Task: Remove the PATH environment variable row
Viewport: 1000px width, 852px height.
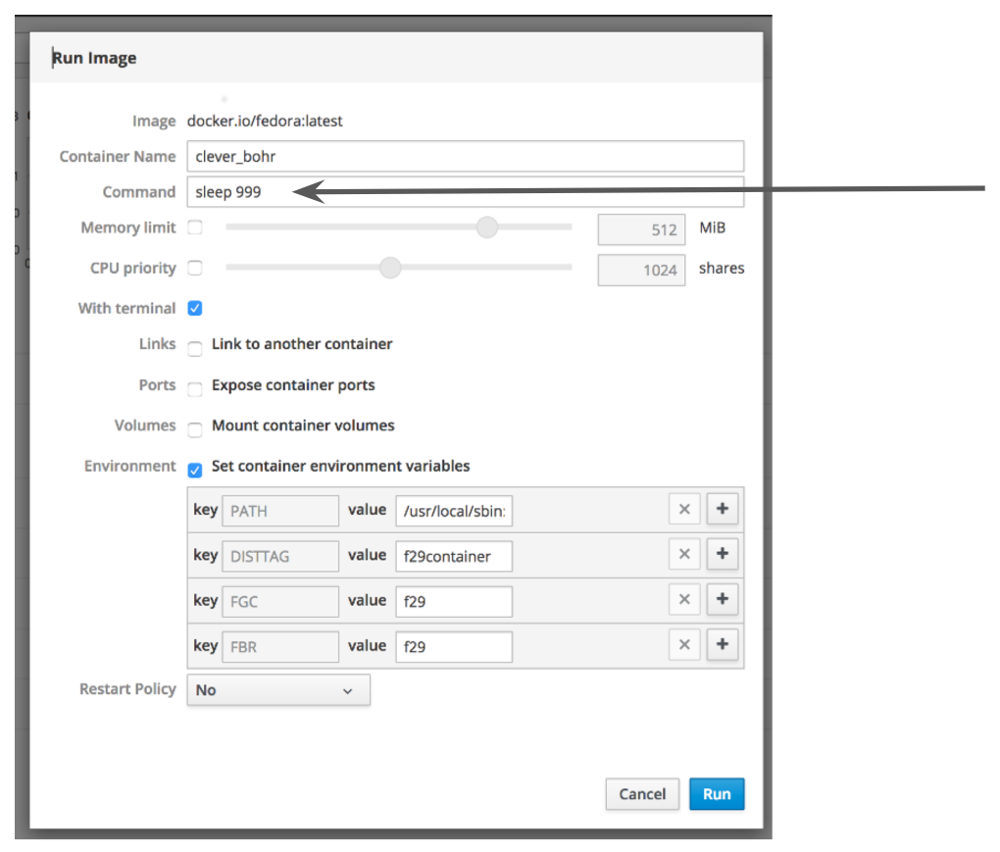Action: 684,509
